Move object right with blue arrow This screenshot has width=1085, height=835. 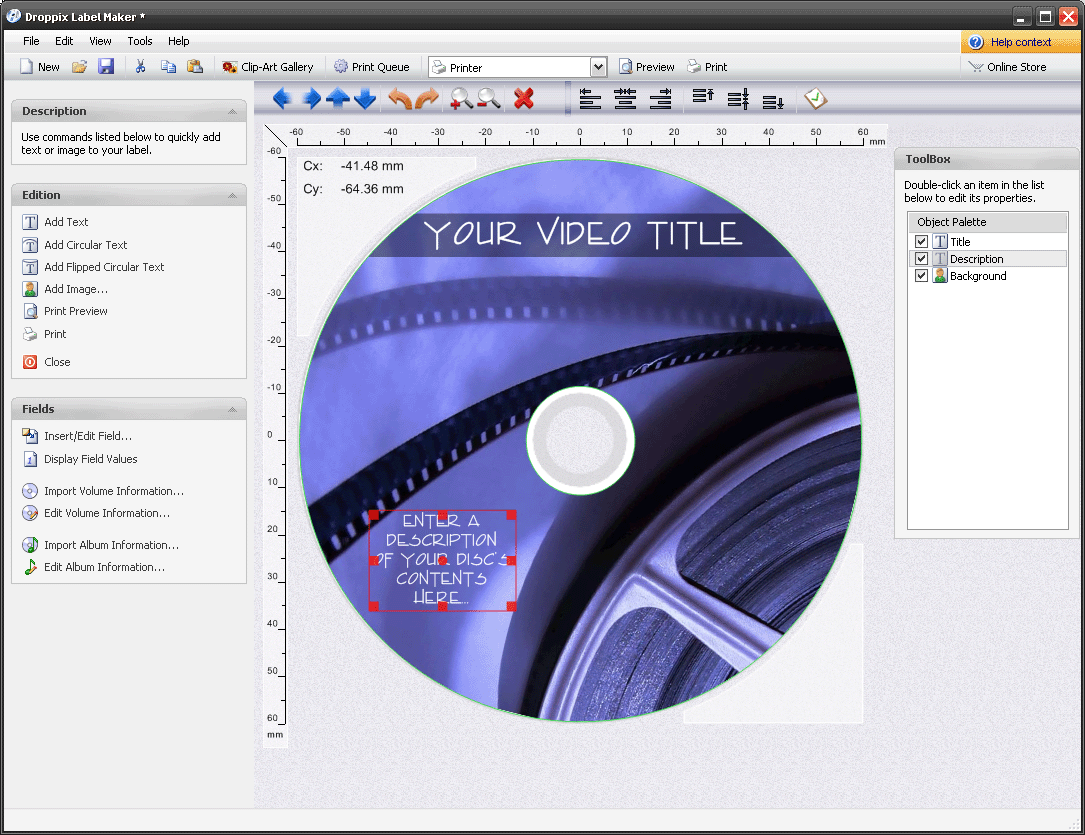(311, 99)
